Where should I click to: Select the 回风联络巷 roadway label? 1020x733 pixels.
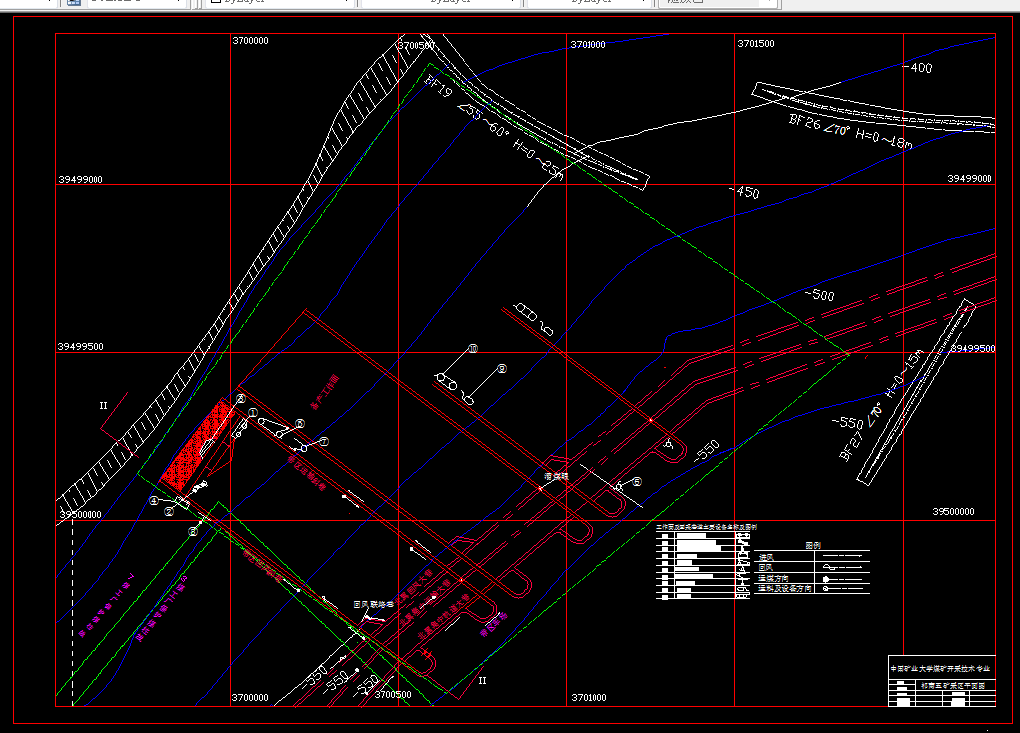click(x=373, y=604)
